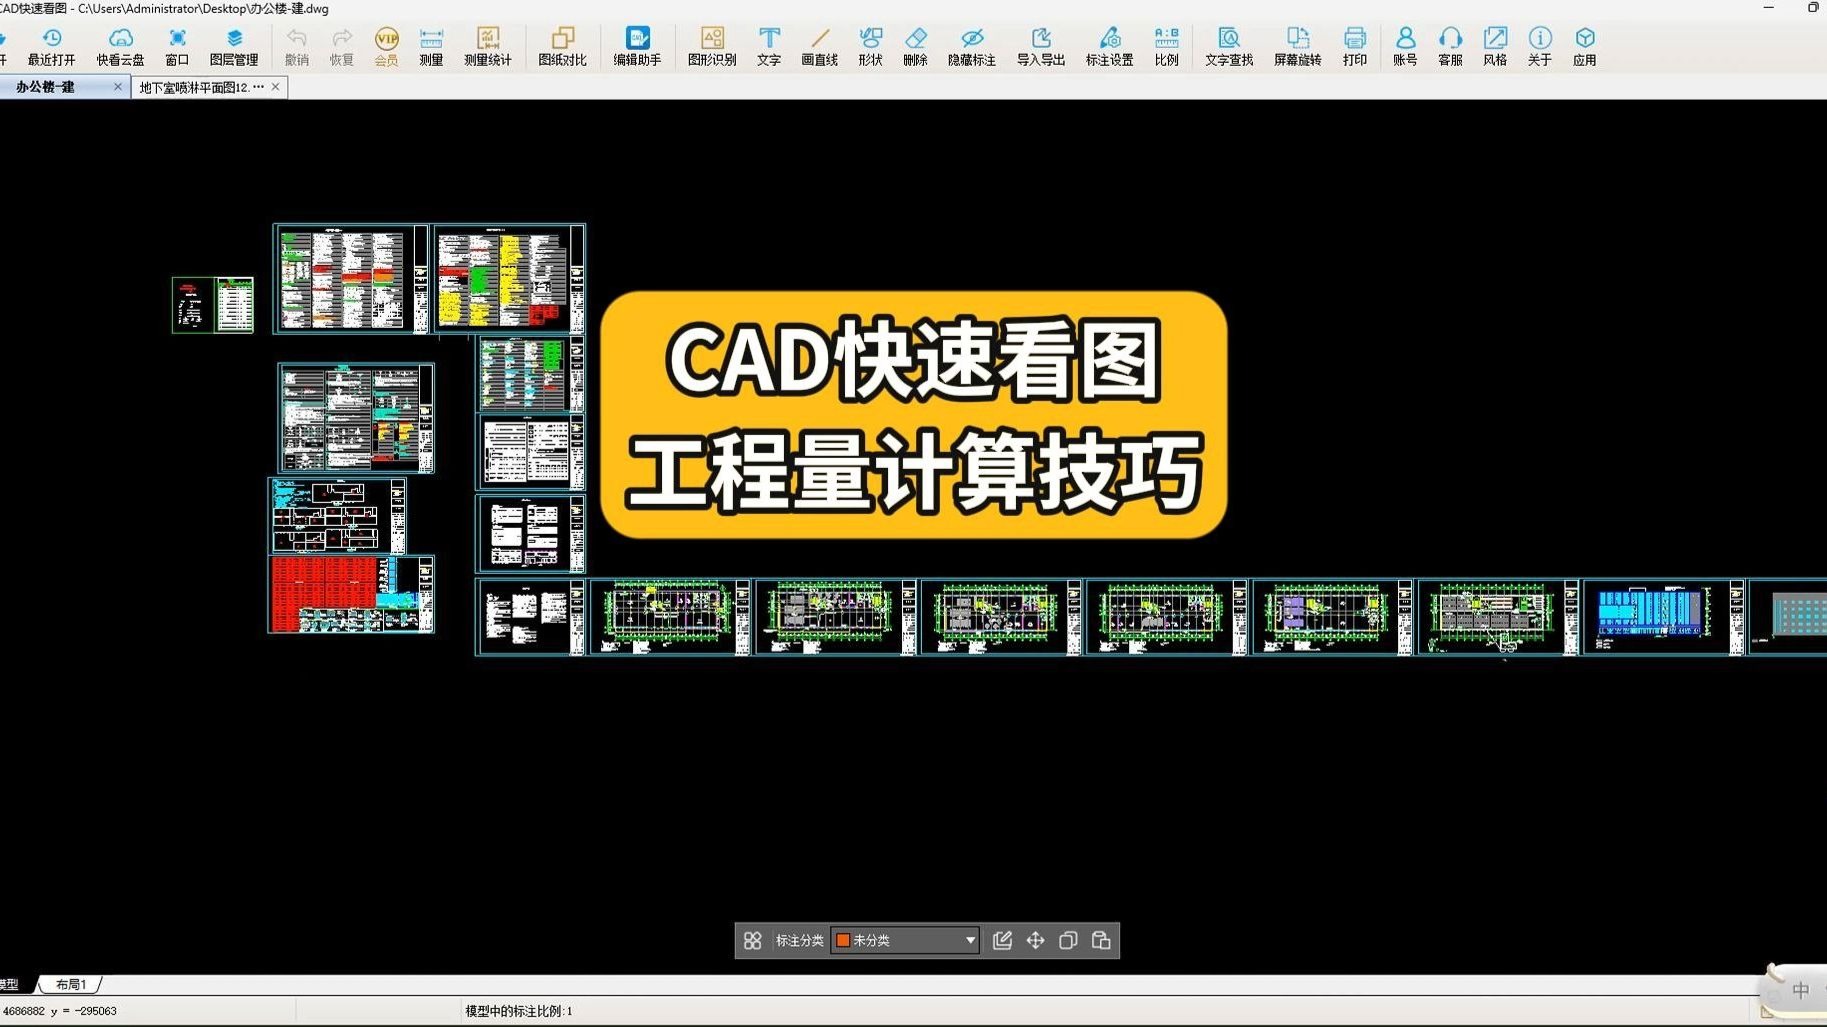Toggle the 图形识别 shape recognition feature
The width and height of the screenshot is (1827, 1027).
pos(712,45)
